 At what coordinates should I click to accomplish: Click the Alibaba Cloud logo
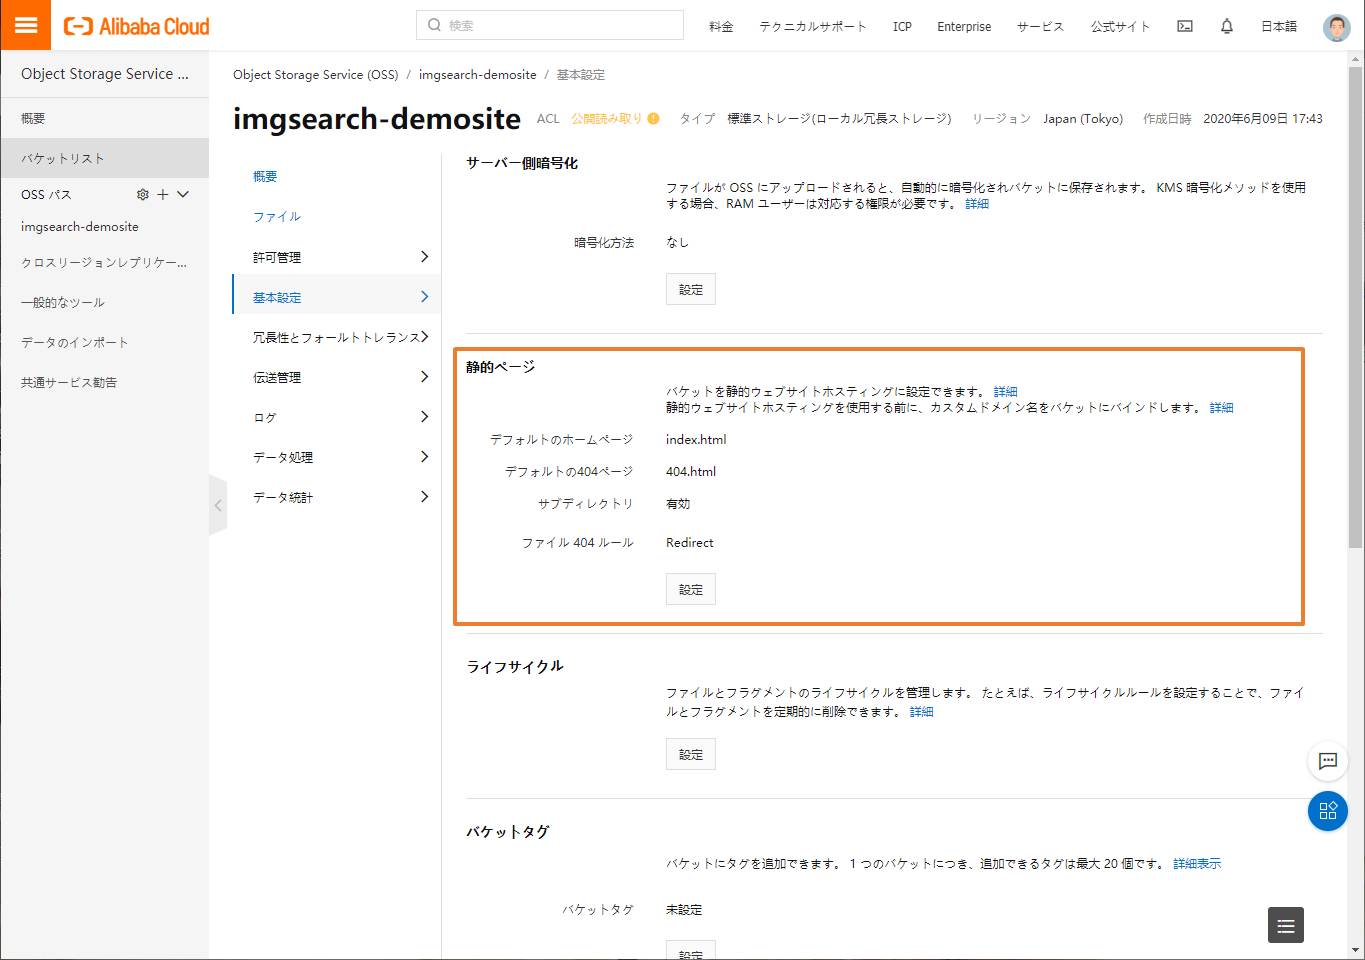(x=137, y=26)
